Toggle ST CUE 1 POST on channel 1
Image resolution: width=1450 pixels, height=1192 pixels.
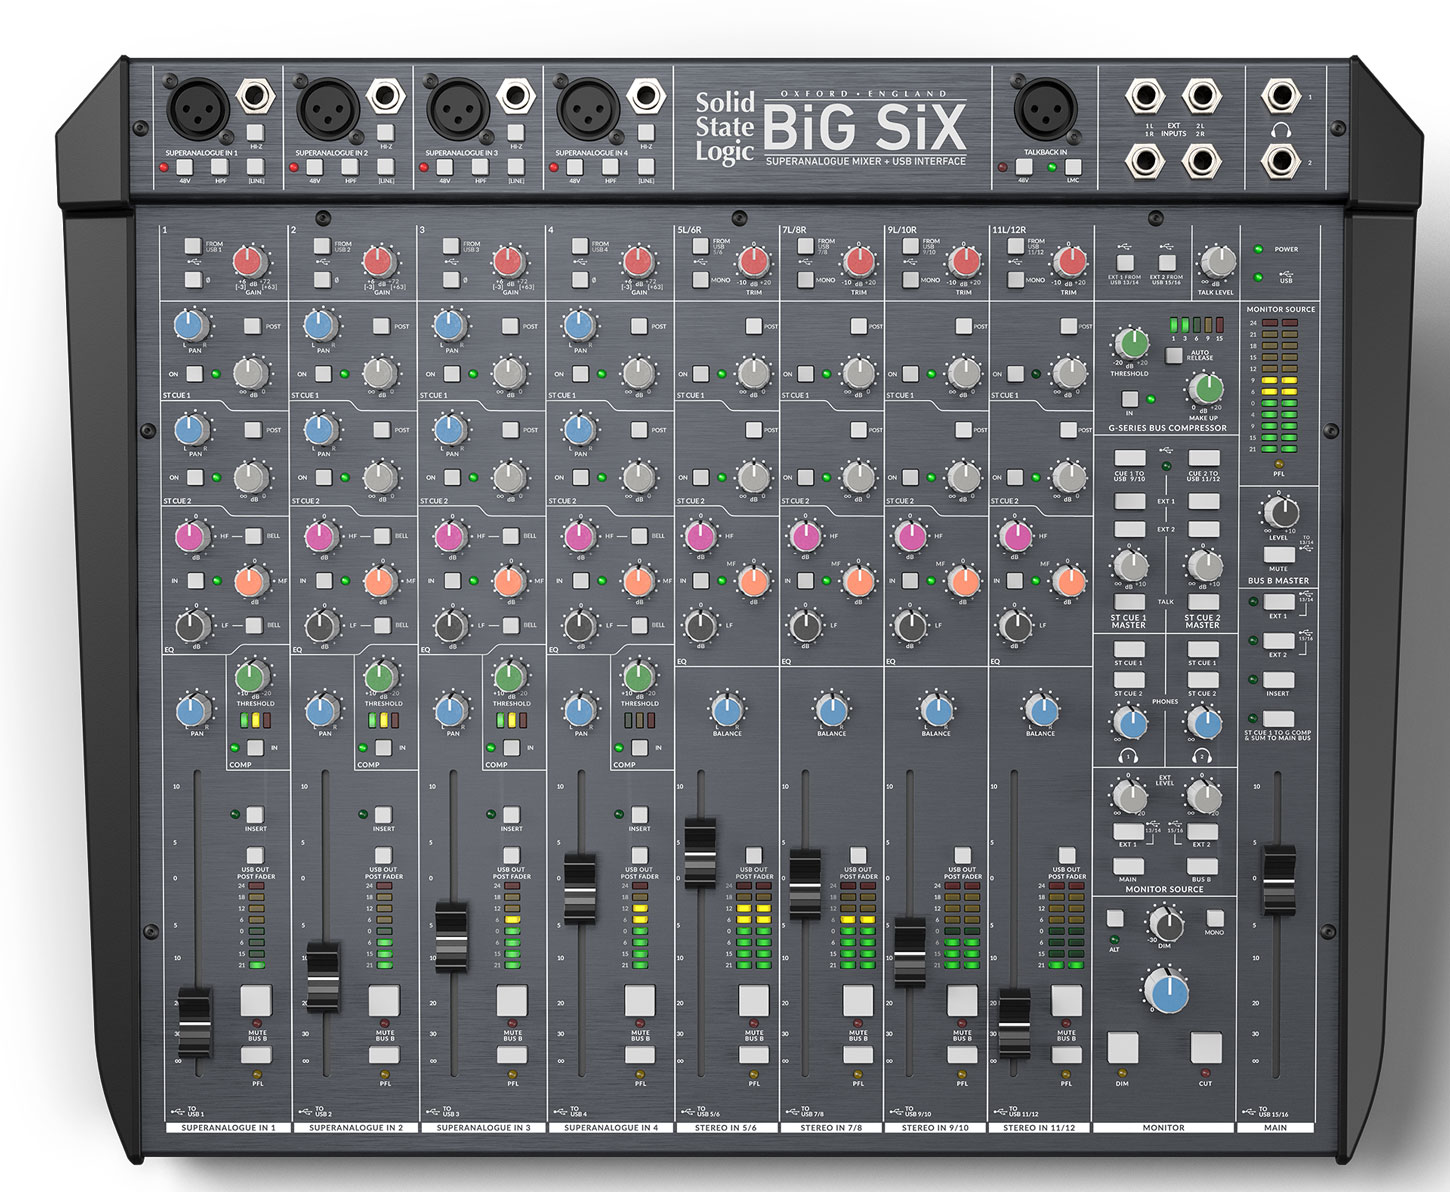[x=252, y=326]
